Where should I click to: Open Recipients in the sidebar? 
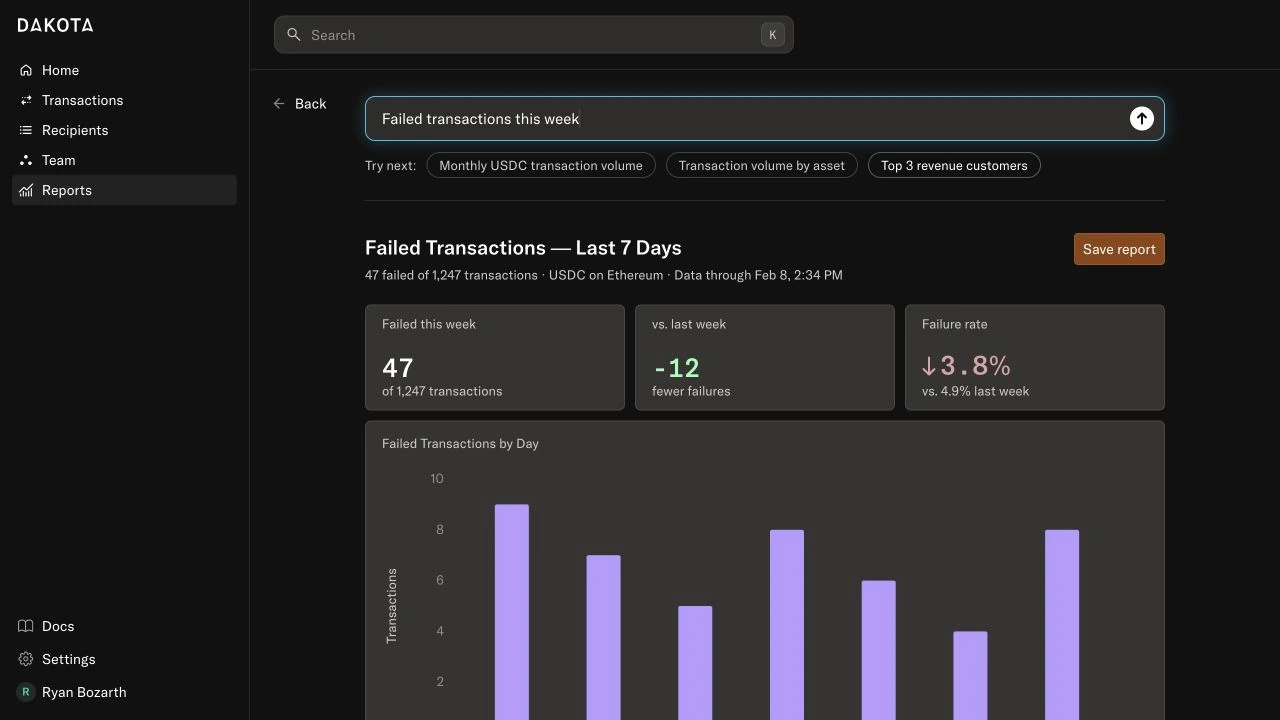[124, 130]
